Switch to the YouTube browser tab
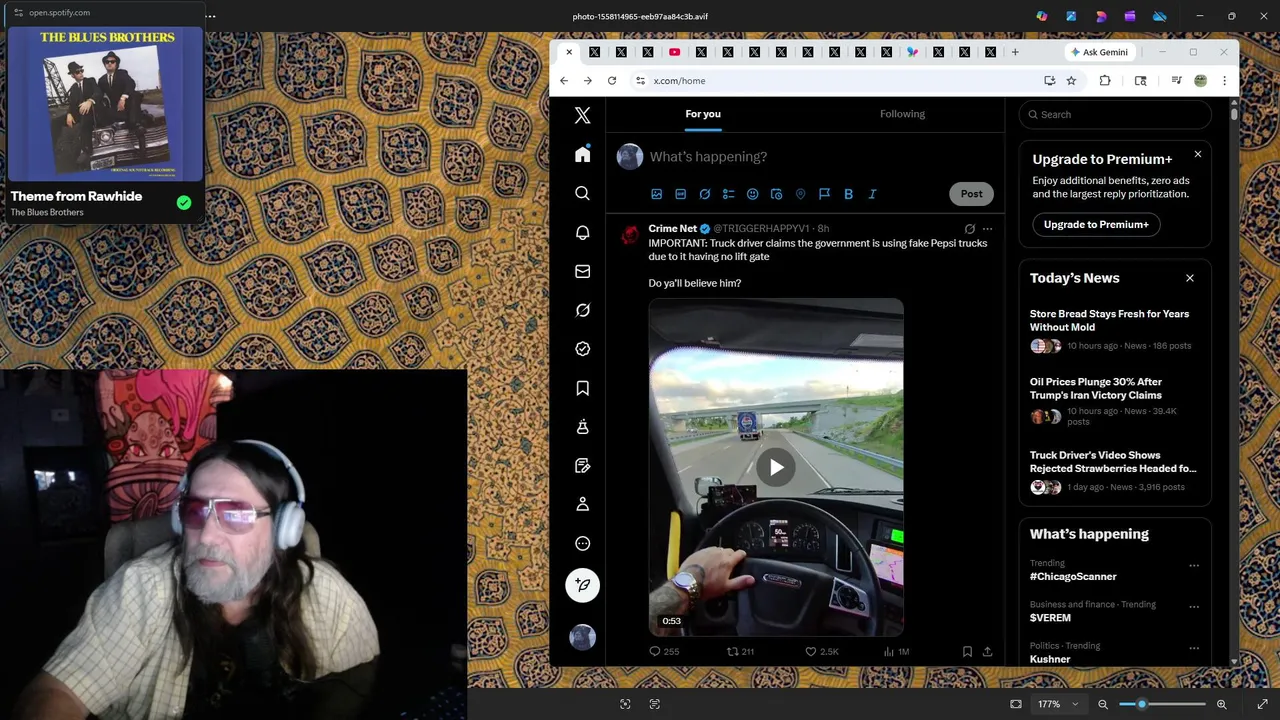 [x=674, y=52]
